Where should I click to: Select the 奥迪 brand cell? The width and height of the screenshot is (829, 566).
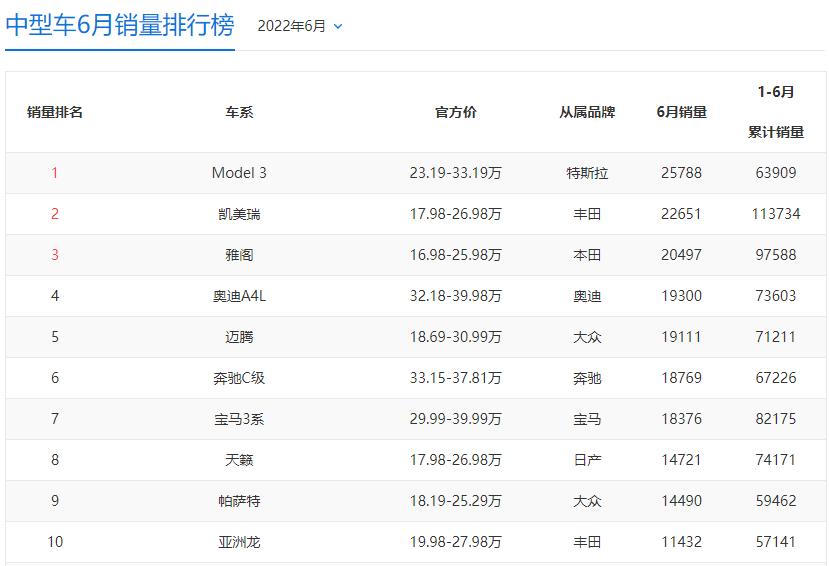(x=587, y=296)
